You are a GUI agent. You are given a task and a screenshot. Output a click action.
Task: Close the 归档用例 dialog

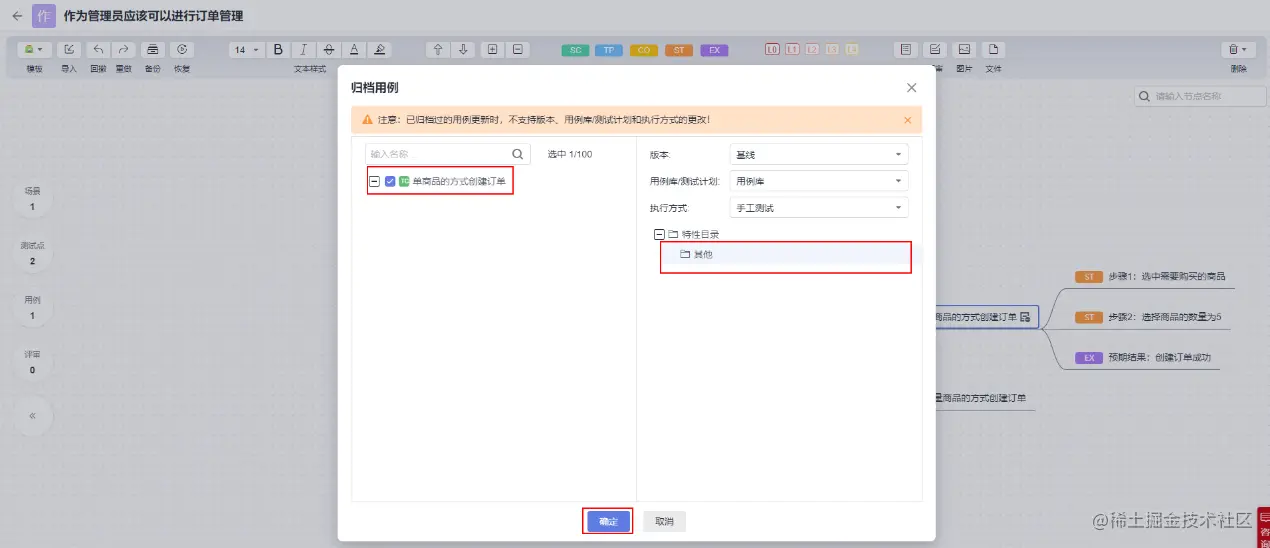pos(911,87)
